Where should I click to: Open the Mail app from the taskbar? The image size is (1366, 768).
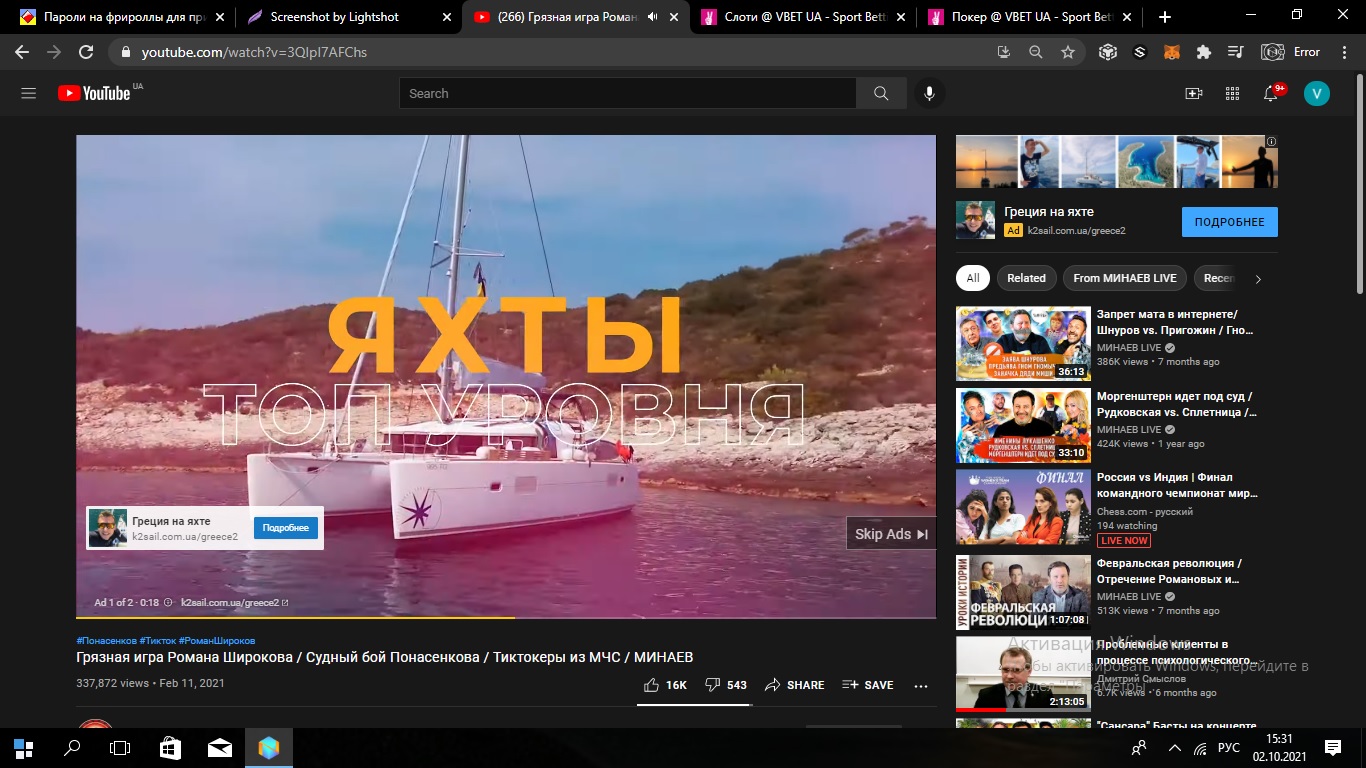[219, 747]
